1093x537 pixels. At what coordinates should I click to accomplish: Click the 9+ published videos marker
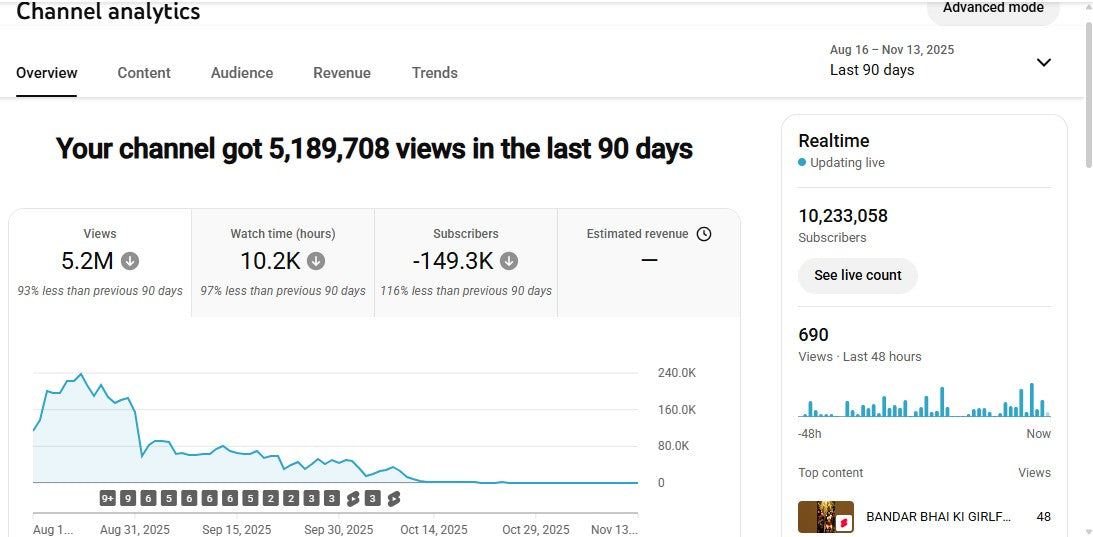(108, 498)
